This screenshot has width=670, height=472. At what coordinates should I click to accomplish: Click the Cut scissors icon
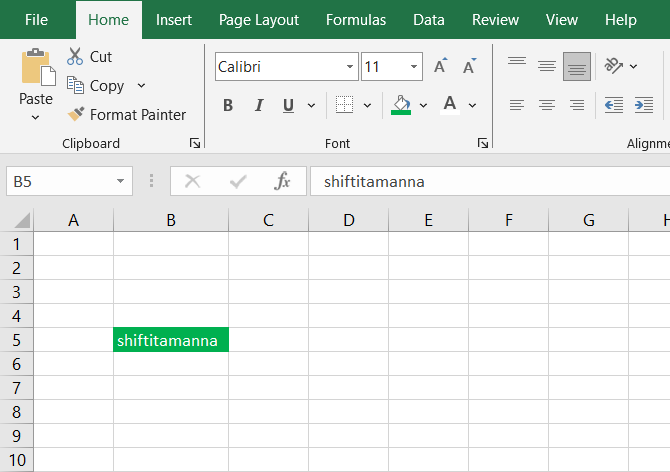tap(75, 56)
